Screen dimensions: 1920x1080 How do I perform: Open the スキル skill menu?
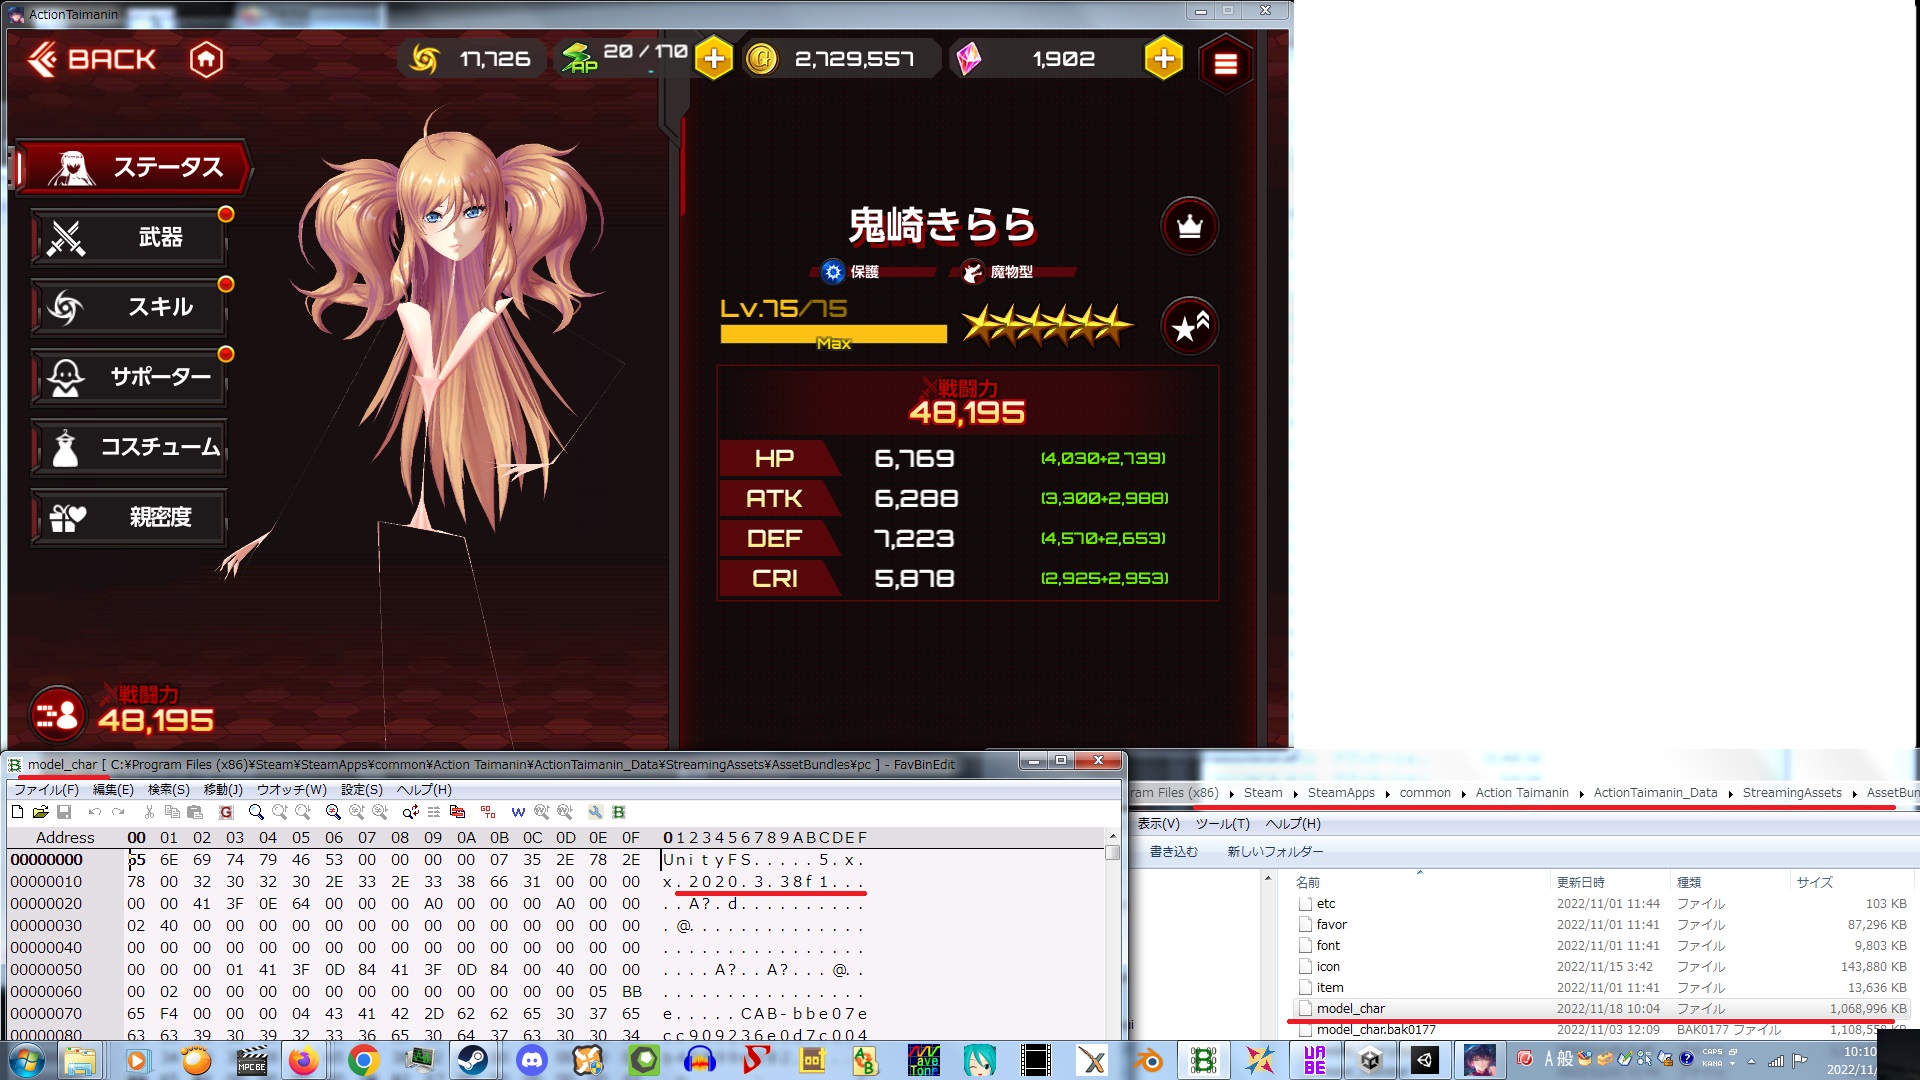129,307
